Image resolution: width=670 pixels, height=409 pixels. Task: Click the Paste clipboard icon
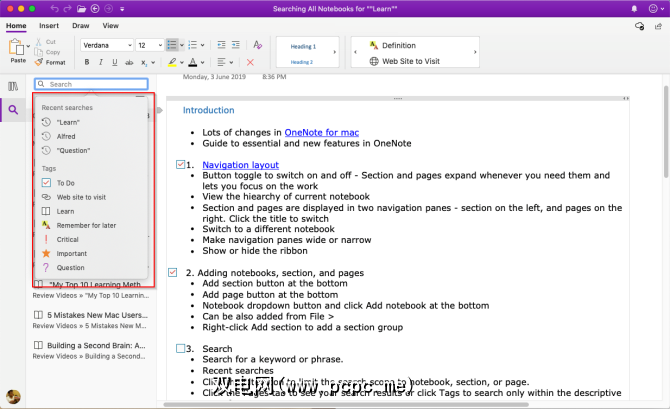pos(16,49)
